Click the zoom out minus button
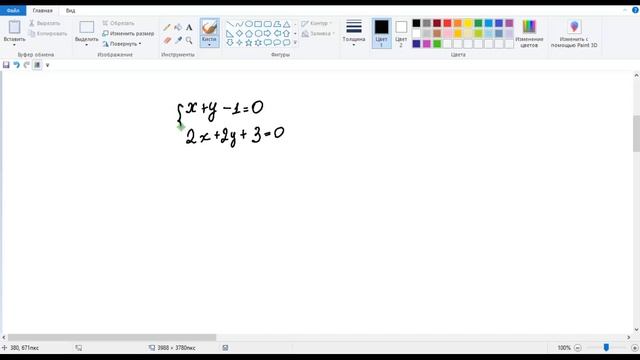The height and width of the screenshot is (360, 640). [x=578, y=348]
